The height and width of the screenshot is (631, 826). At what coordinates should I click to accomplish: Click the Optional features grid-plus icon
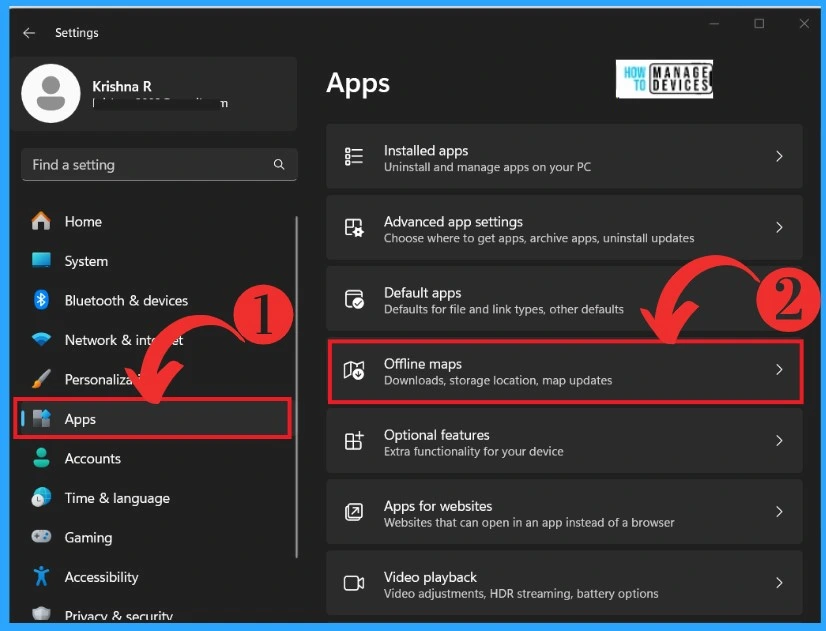click(353, 440)
